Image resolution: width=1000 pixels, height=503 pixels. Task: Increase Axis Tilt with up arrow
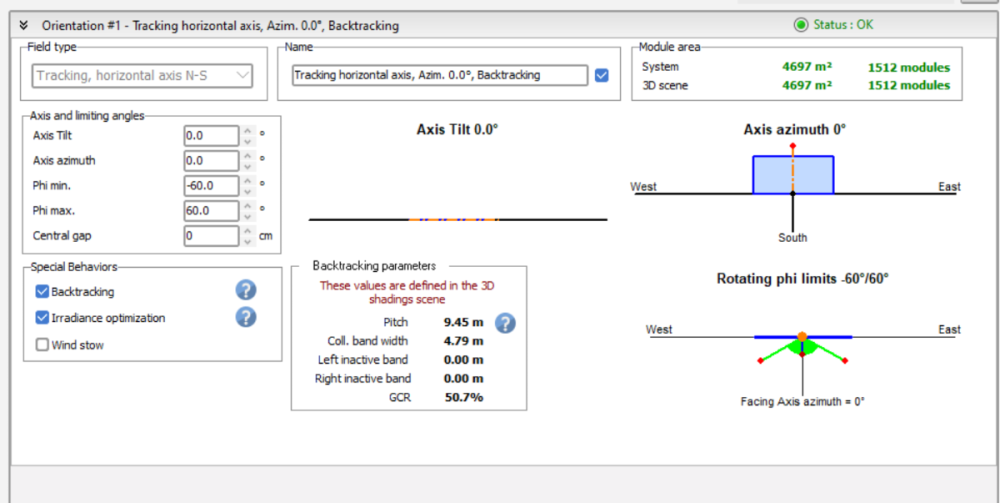pyautogui.click(x=247, y=131)
